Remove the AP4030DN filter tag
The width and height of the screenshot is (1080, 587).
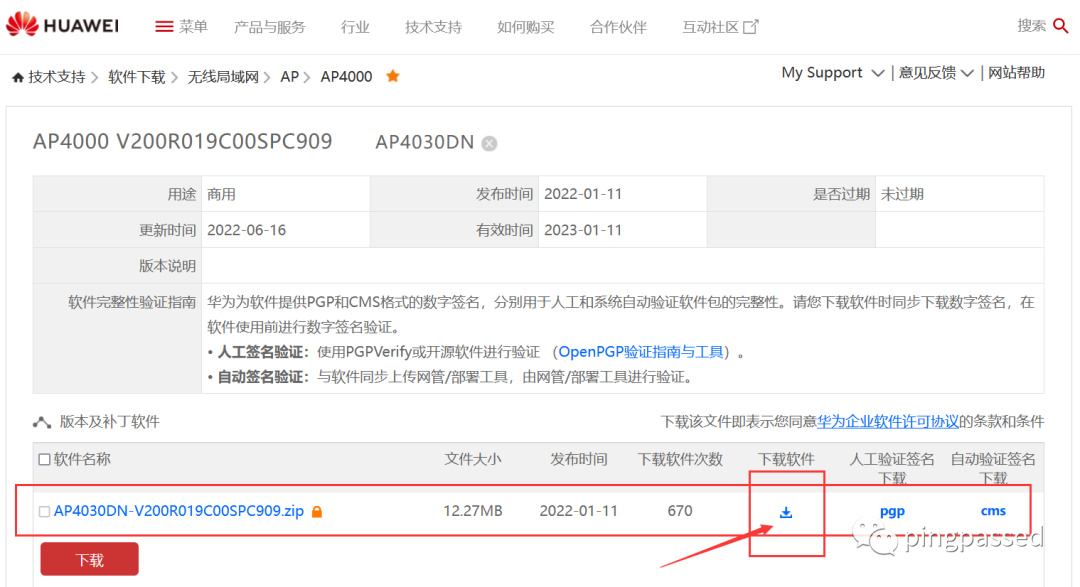coord(489,143)
